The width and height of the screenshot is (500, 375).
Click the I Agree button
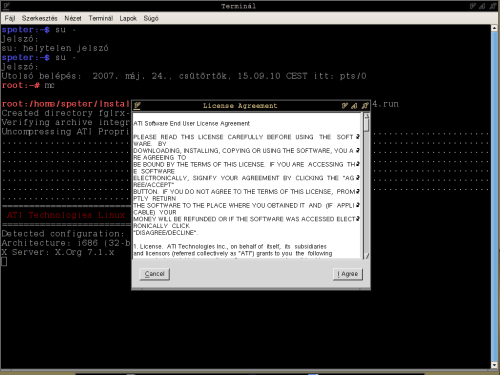coord(348,274)
